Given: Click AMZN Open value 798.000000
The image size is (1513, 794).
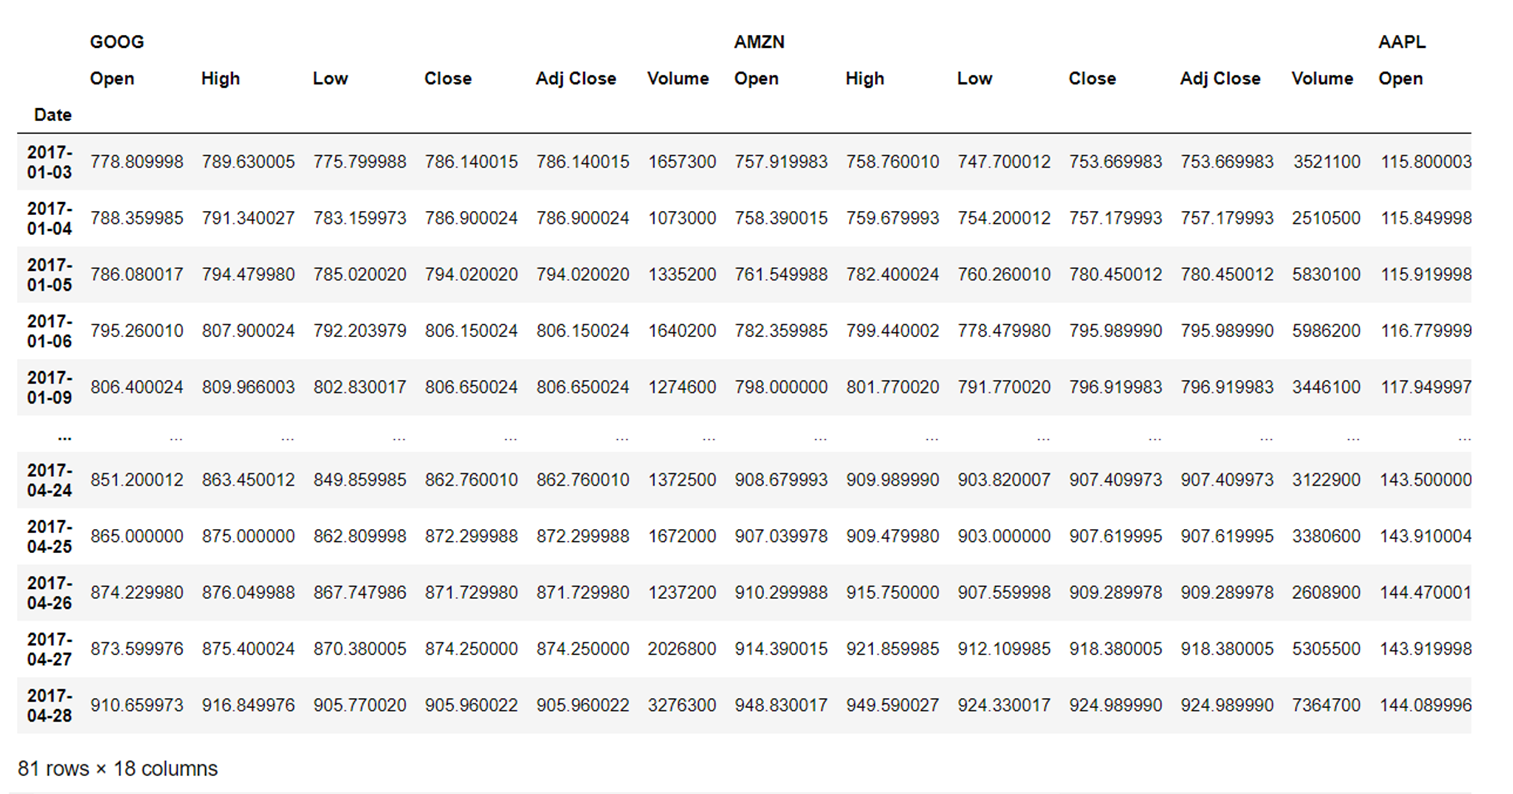Looking at the screenshot, I should click(781, 387).
